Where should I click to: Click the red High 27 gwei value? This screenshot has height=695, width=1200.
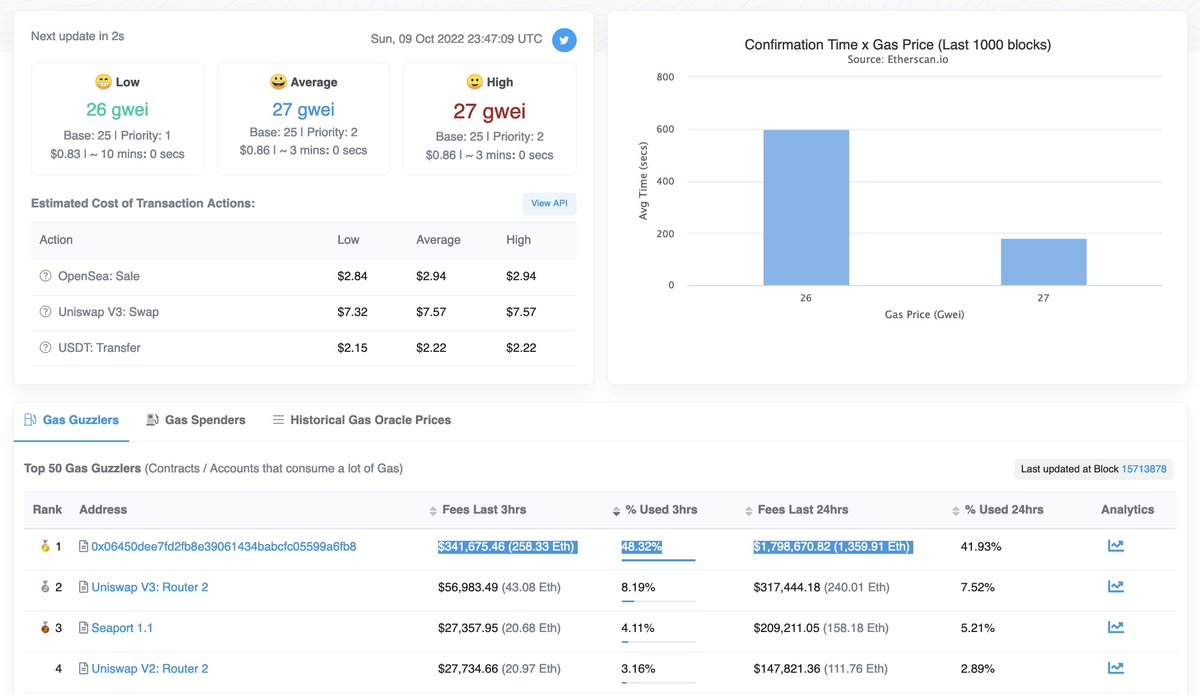coord(489,111)
